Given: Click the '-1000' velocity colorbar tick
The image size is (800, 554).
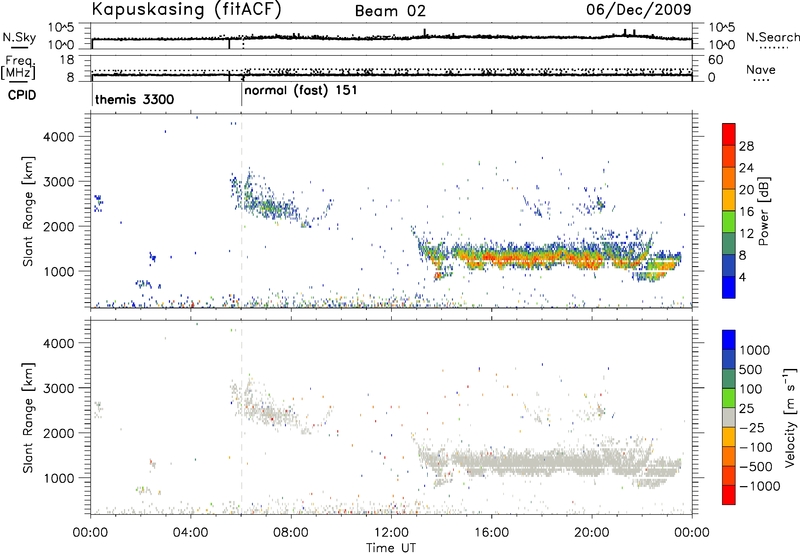Looking at the screenshot, I should point(759,486).
